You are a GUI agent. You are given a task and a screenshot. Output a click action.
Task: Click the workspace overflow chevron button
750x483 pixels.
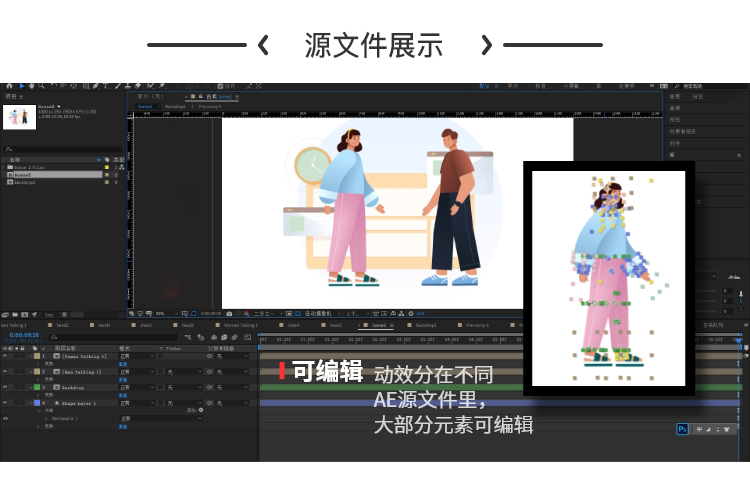tap(651, 86)
